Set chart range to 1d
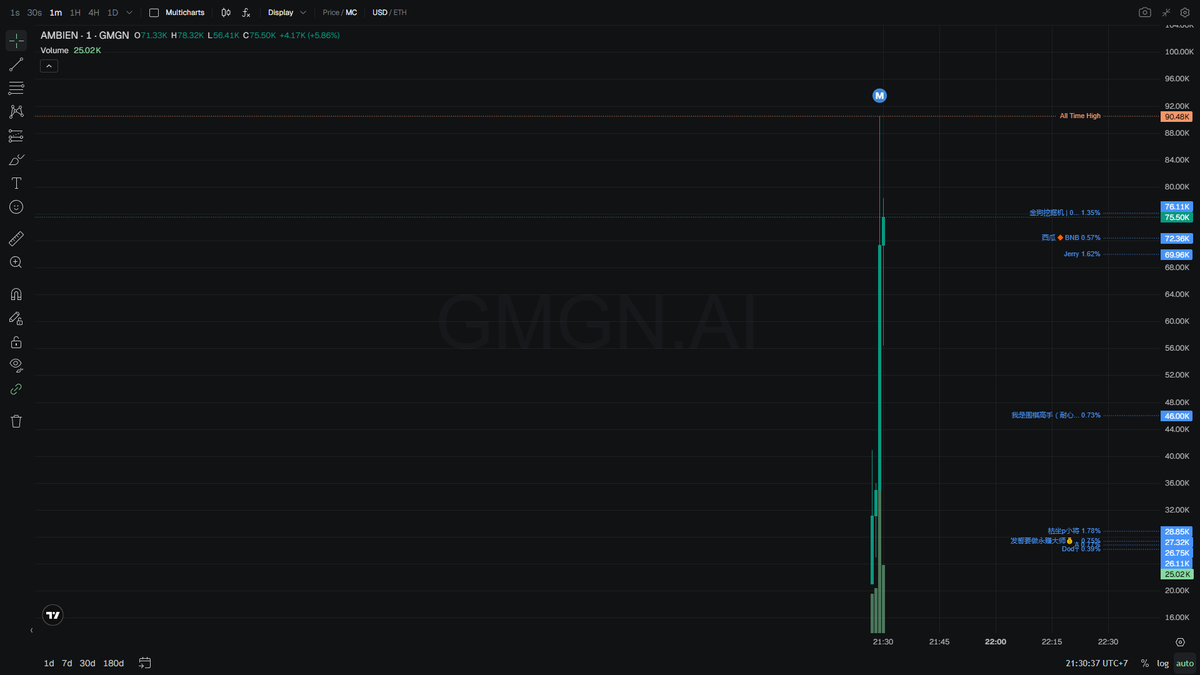Viewport: 1200px width, 675px height. pos(49,663)
